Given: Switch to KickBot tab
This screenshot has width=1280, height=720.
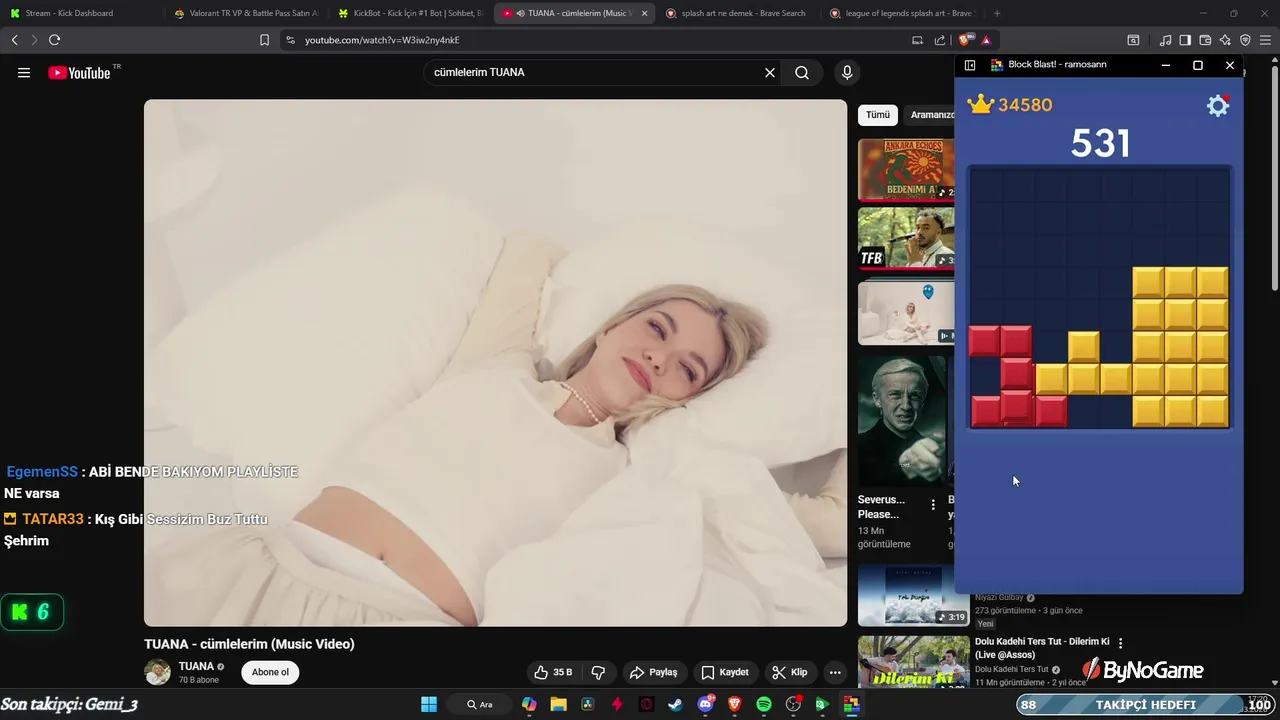Looking at the screenshot, I should pyautogui.click(x=410, y=13).
